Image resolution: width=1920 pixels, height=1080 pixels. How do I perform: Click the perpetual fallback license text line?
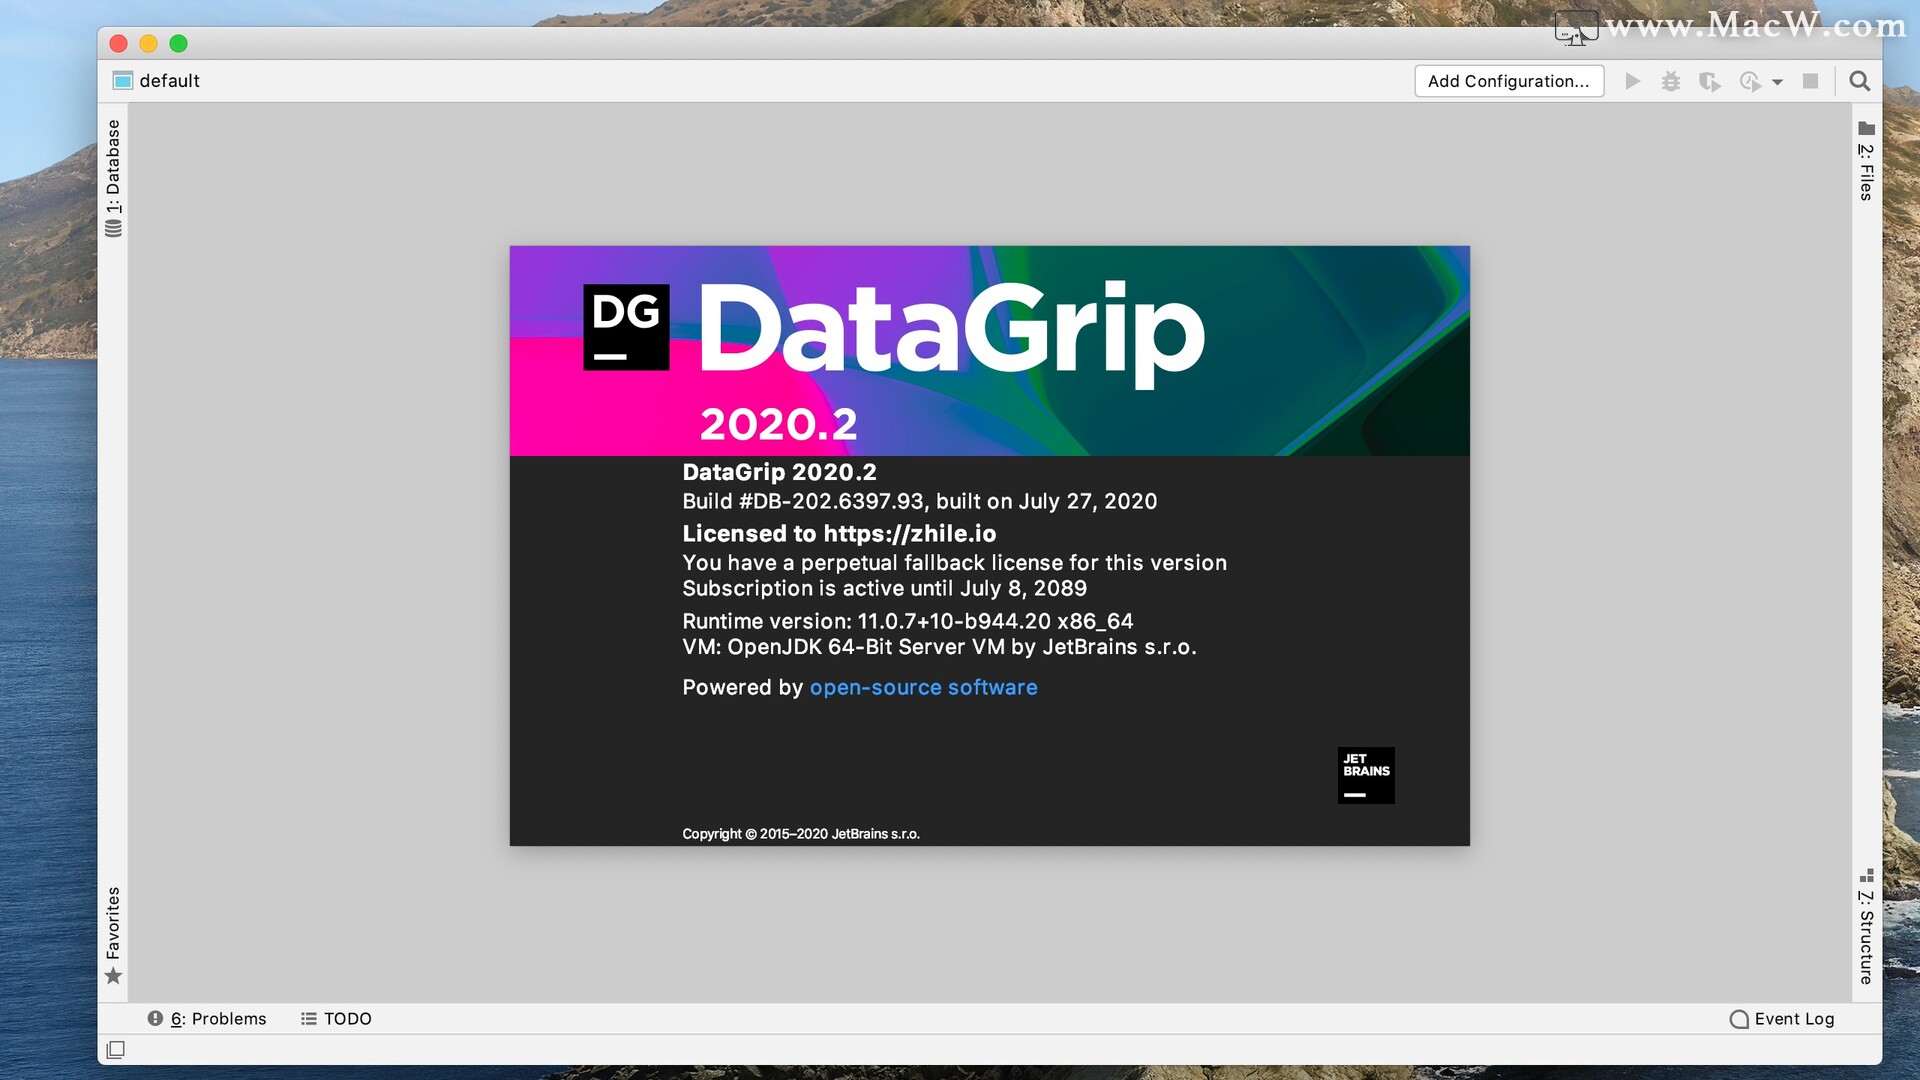[x=954, y=563]
